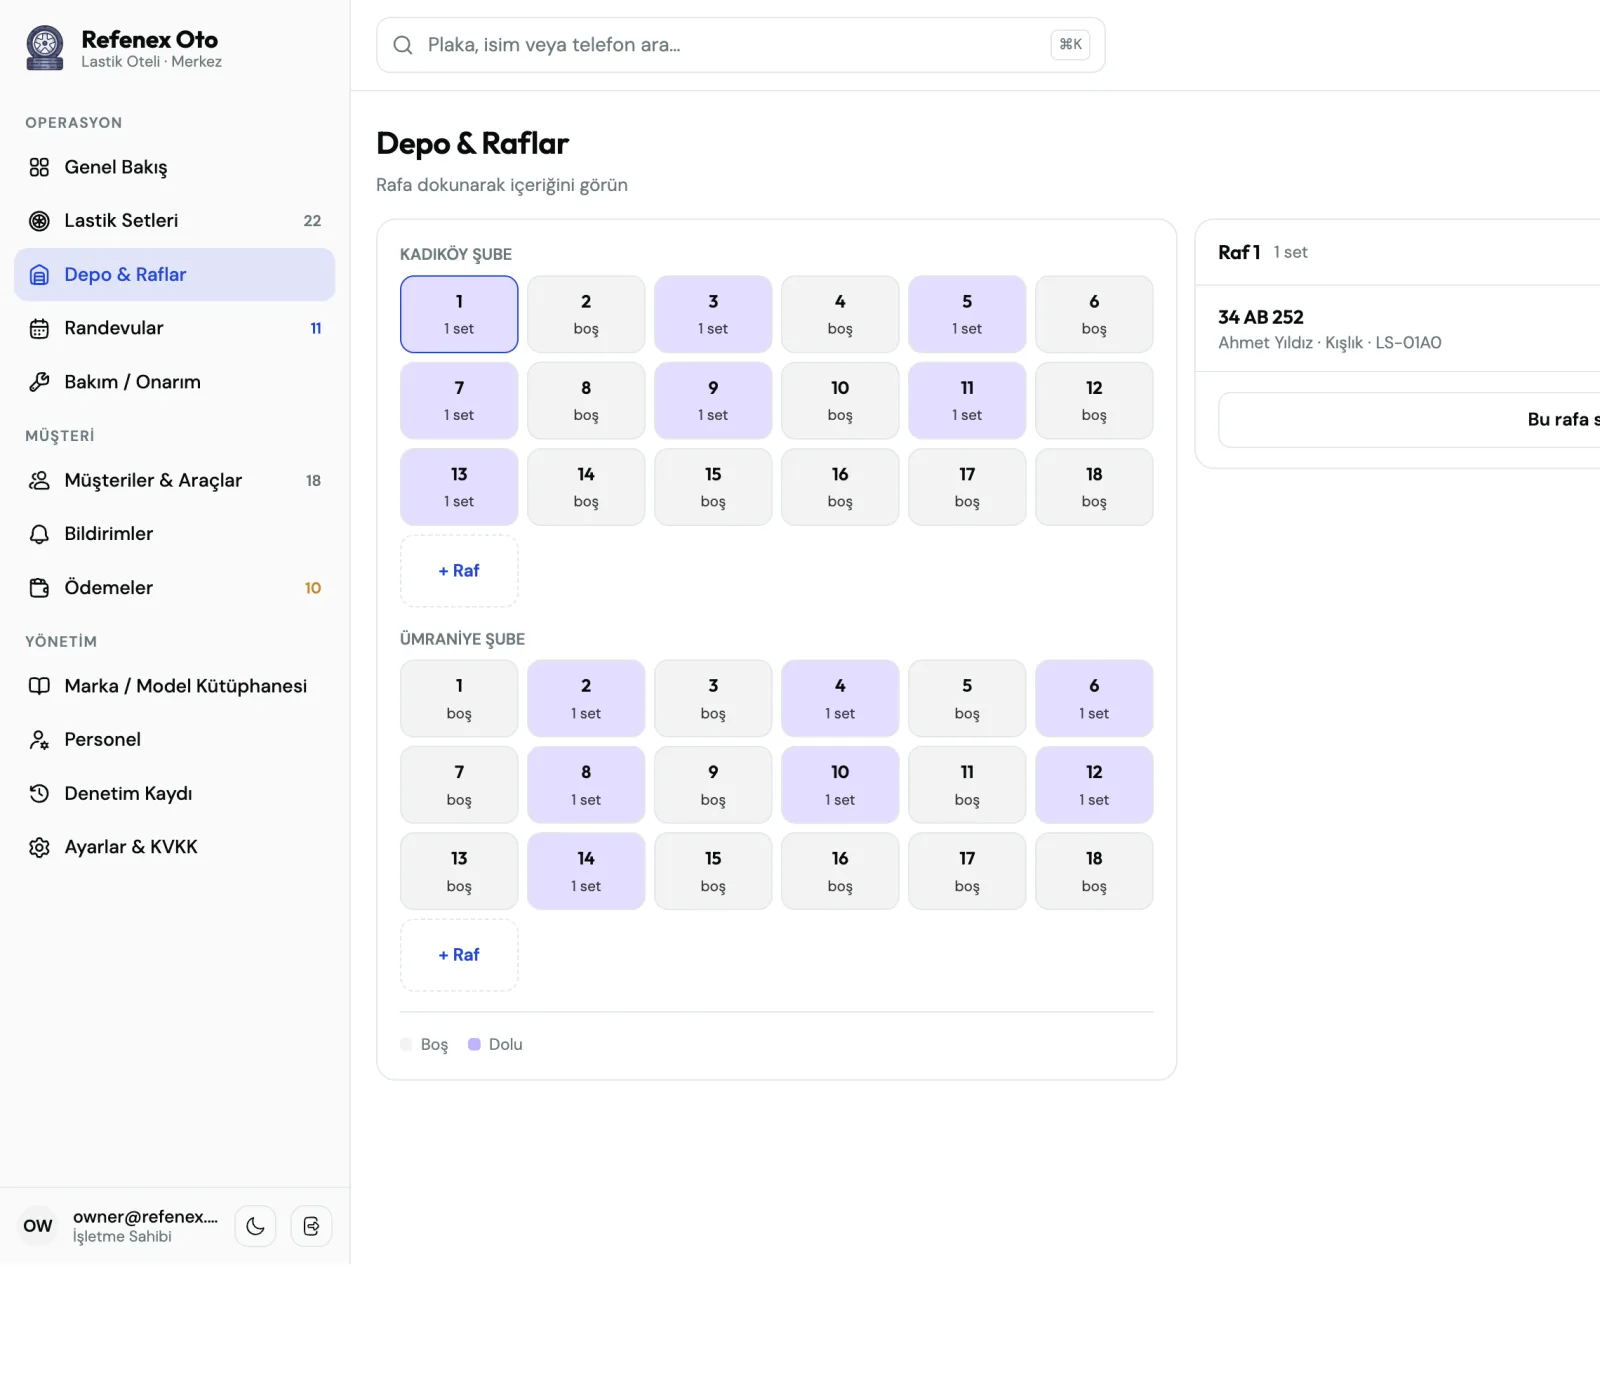
Task: Click the Dolu legend color swatch
Action: (474, 1044)
